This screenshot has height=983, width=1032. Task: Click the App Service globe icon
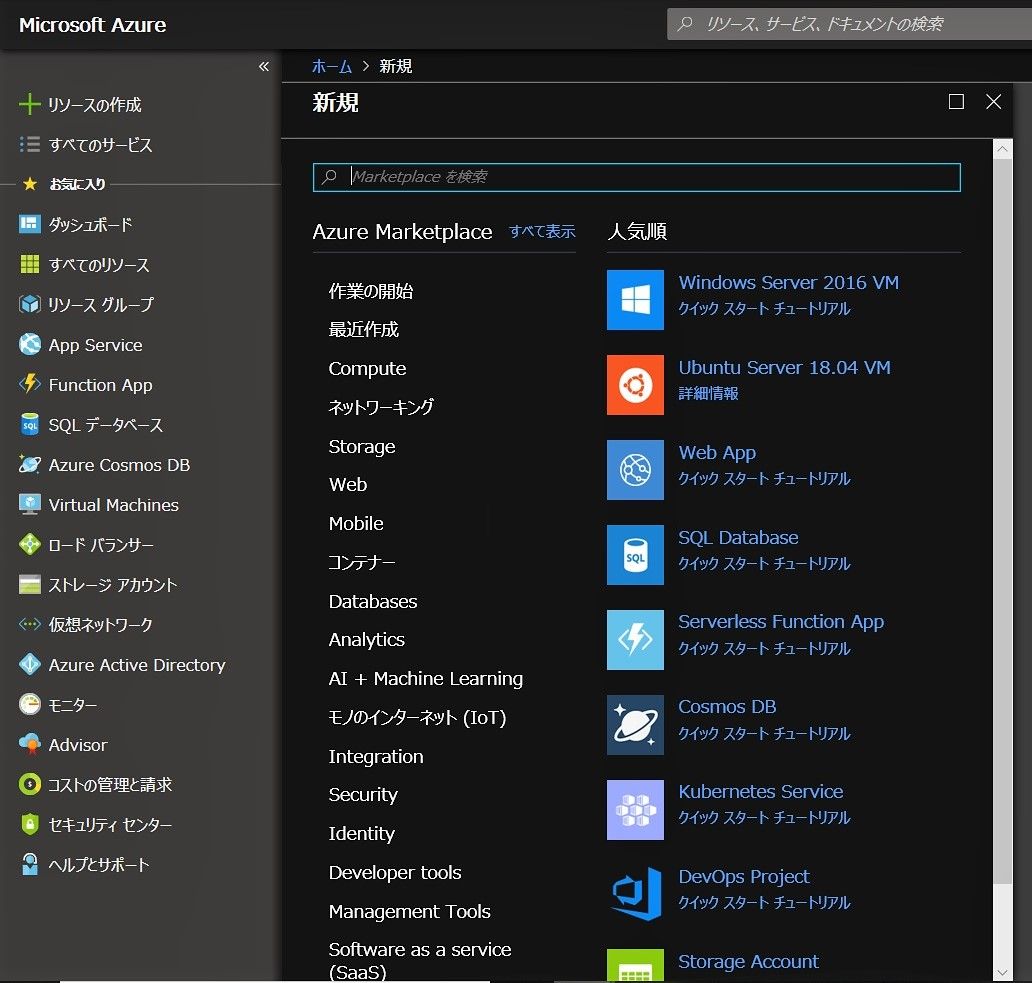pos(29,344)
